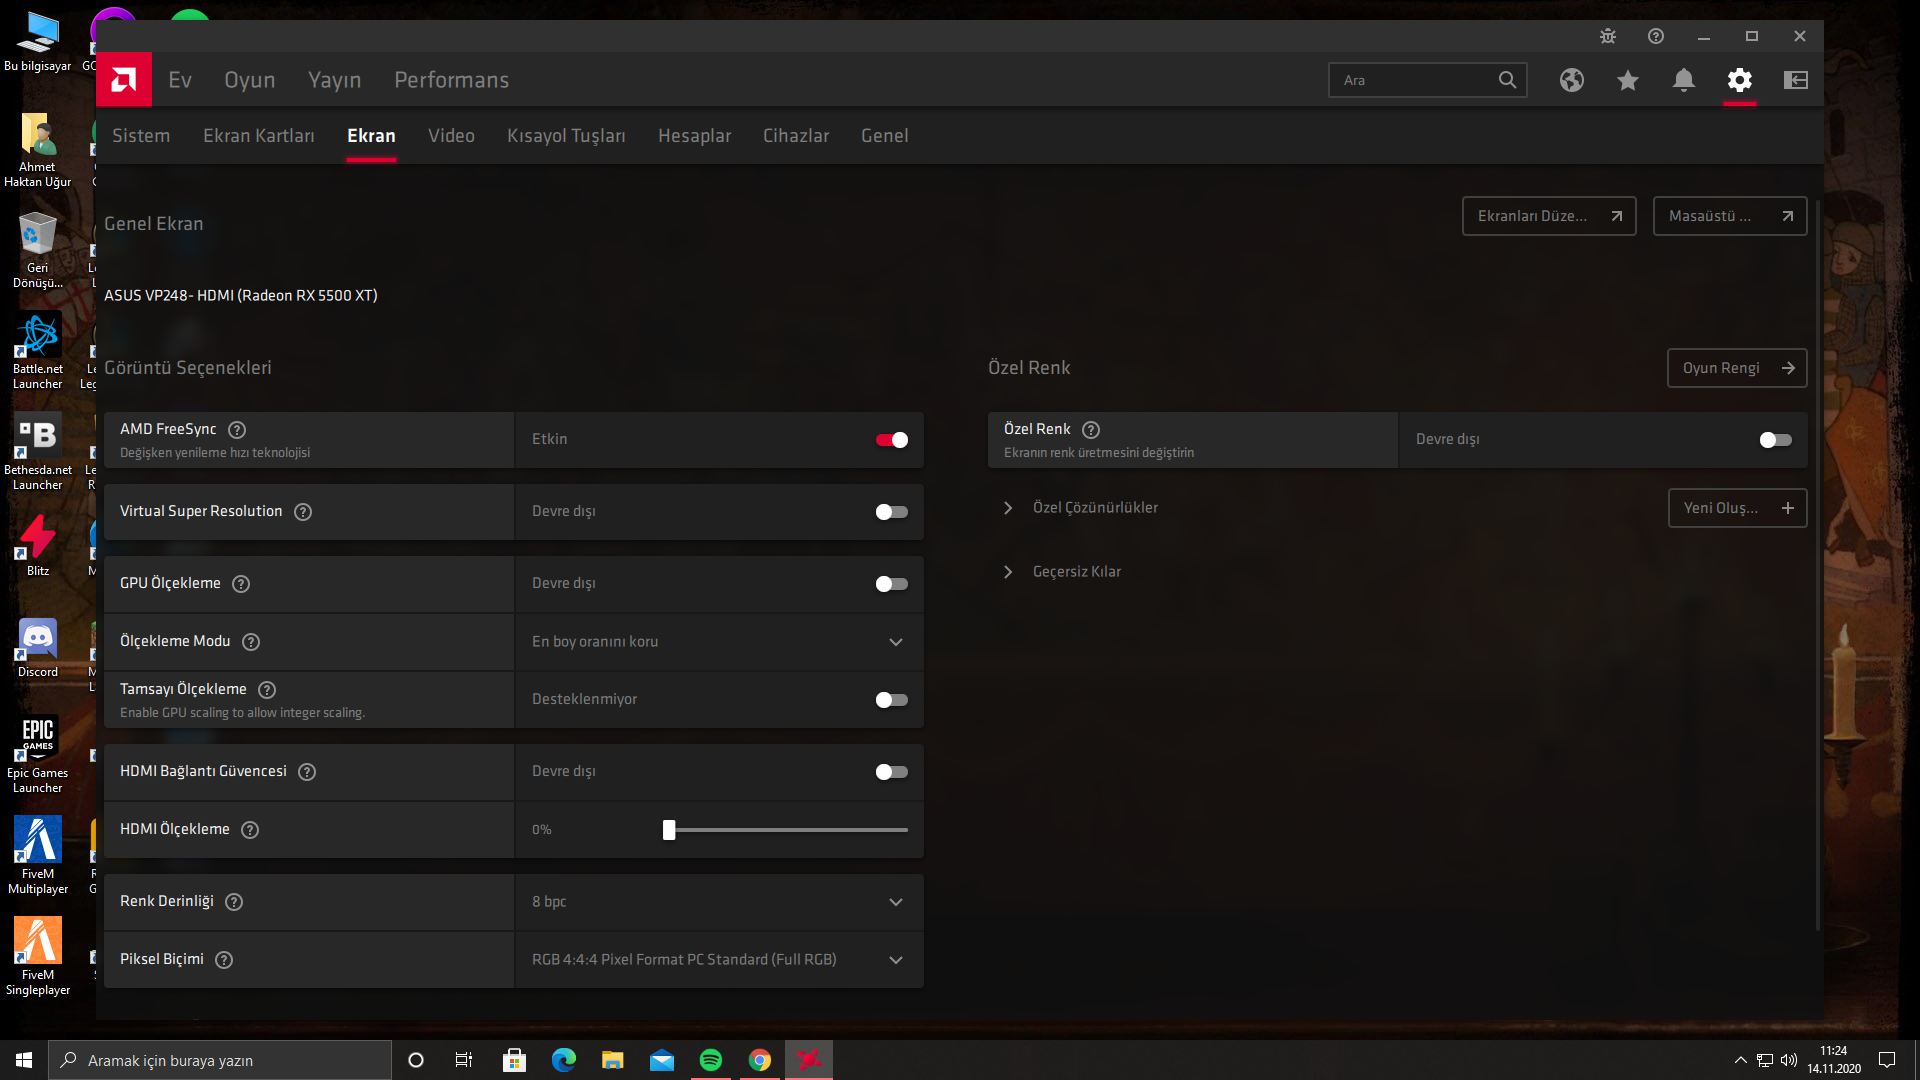Turn on the Özel Renk toggle
This screenshot has height=1080, width=1920.
[x=1775, y=440]
